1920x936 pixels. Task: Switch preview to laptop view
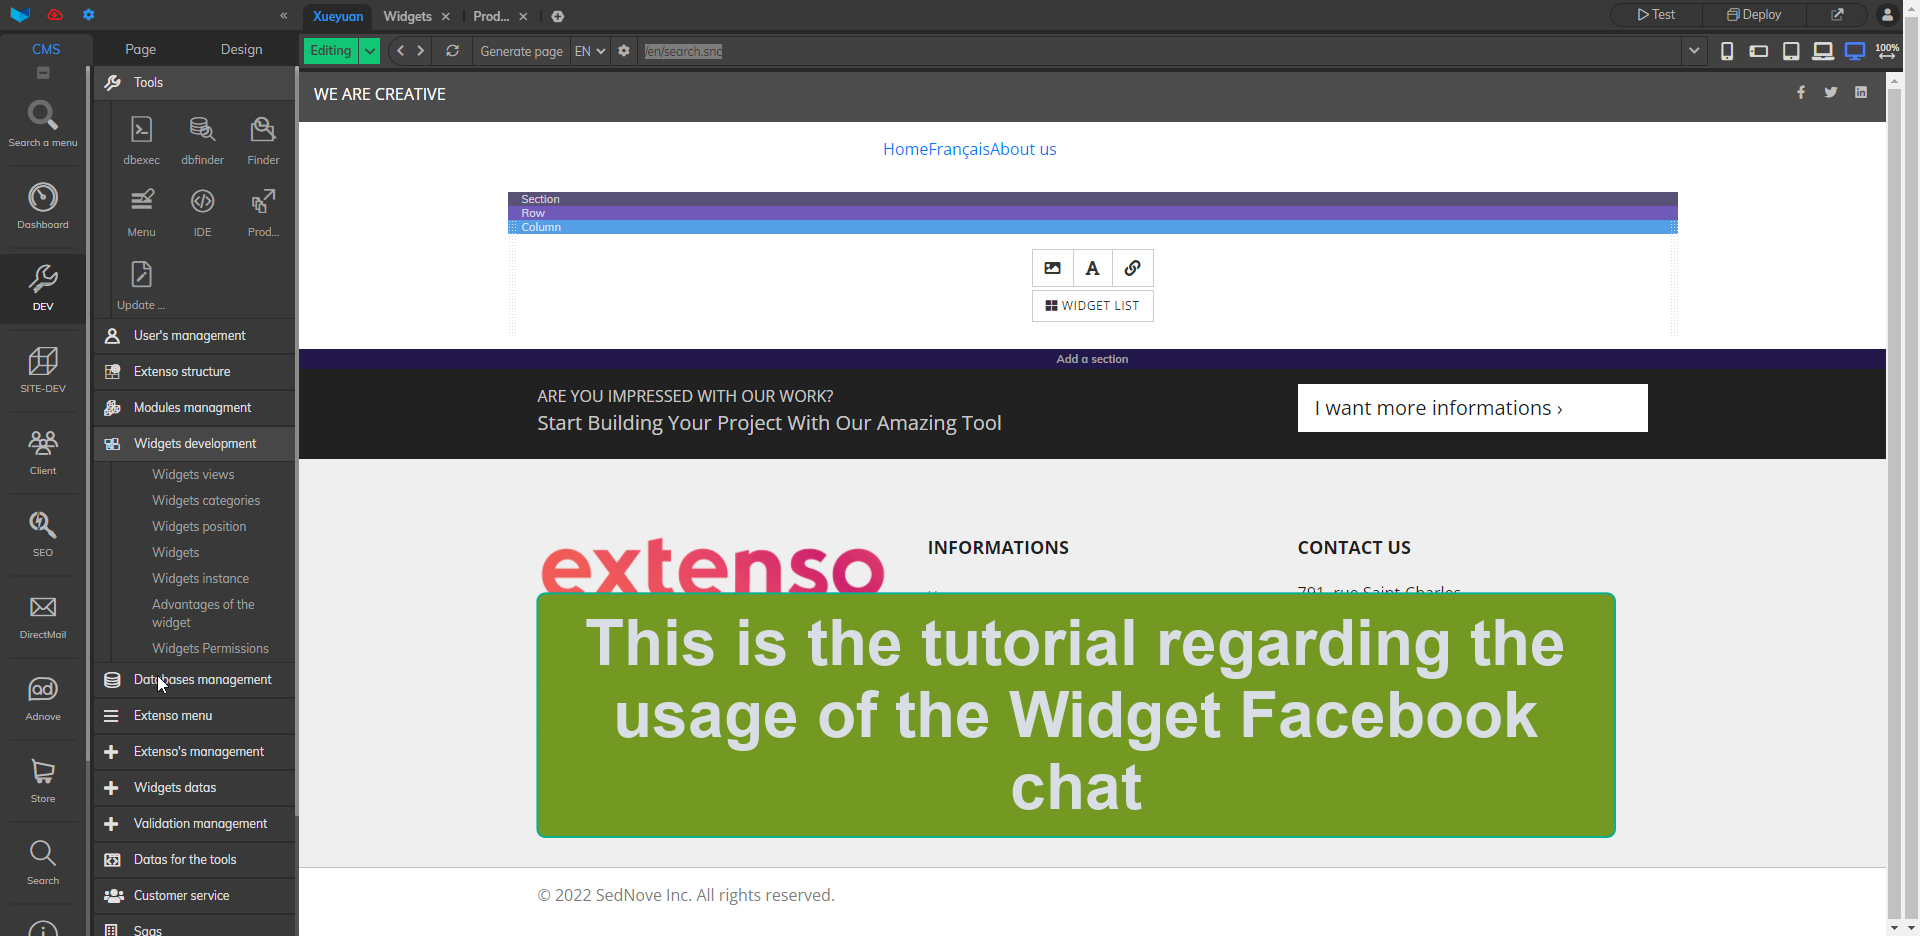[1823, 51]
